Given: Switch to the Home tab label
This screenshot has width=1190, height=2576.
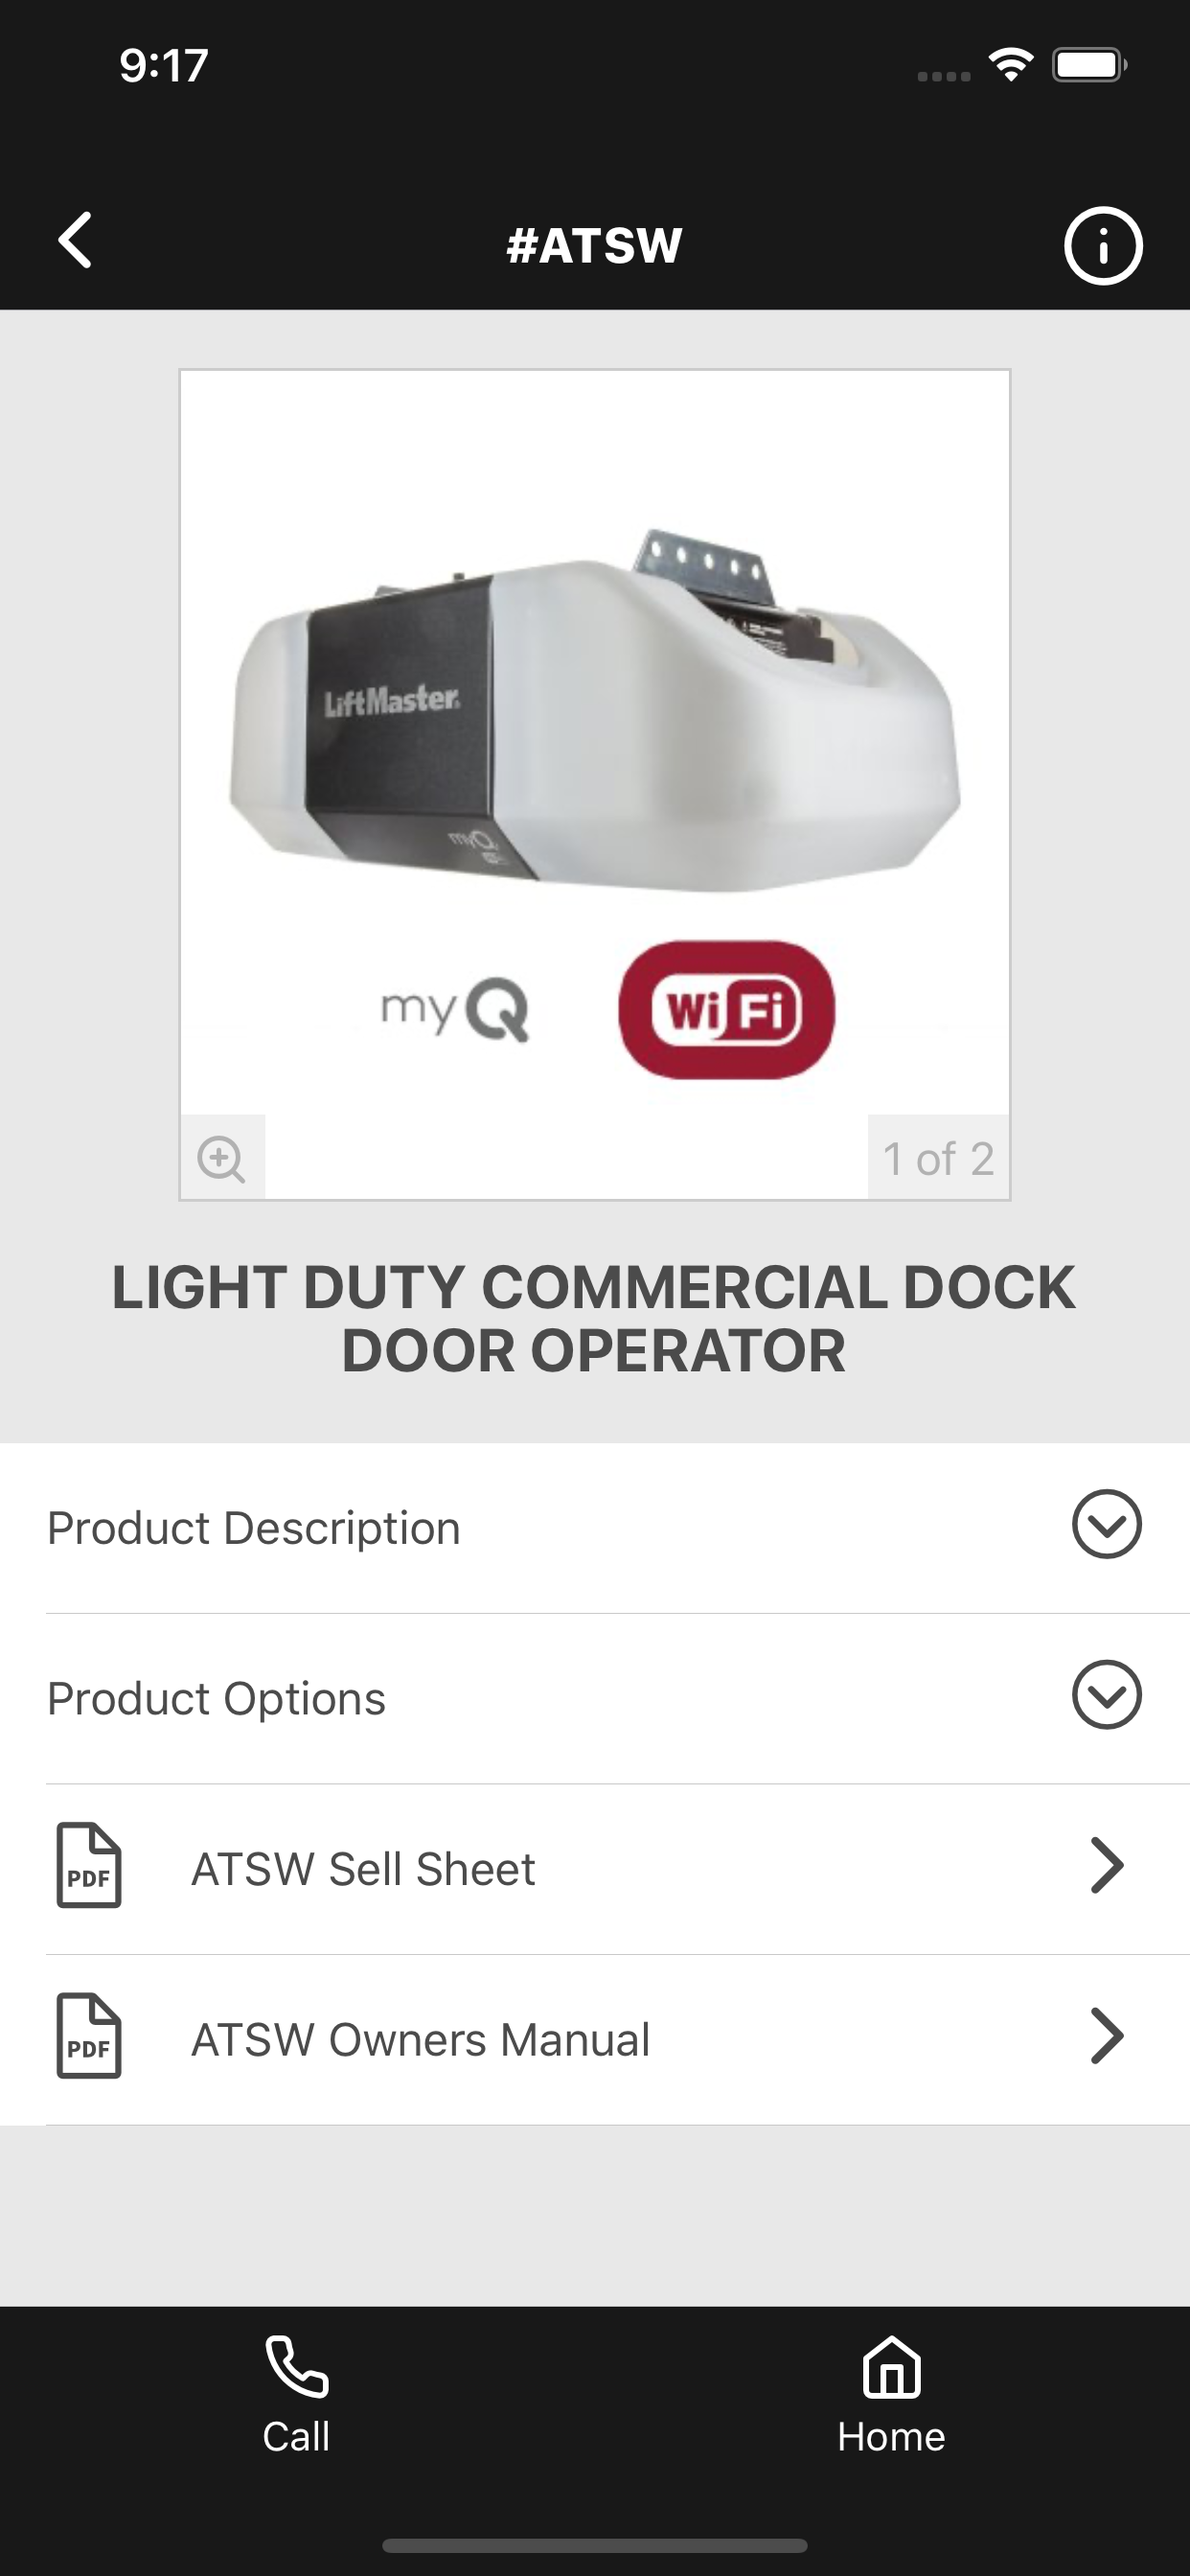Looking at the screenshot, I should (891, 2437).
